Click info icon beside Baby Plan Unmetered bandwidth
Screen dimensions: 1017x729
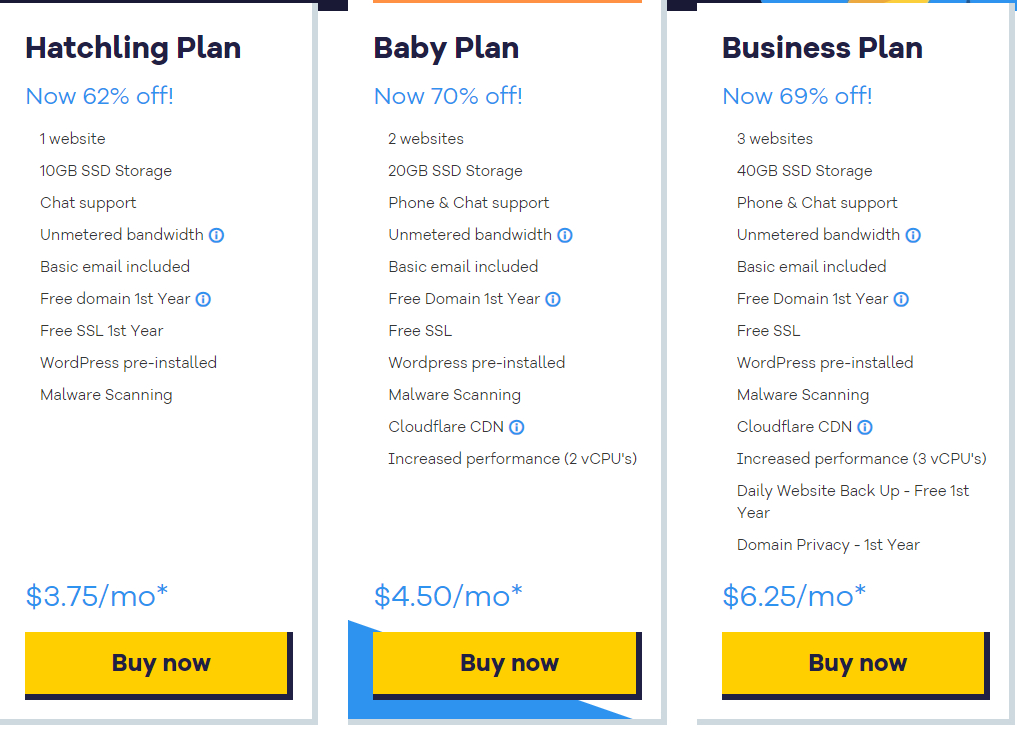click(565, 235)
